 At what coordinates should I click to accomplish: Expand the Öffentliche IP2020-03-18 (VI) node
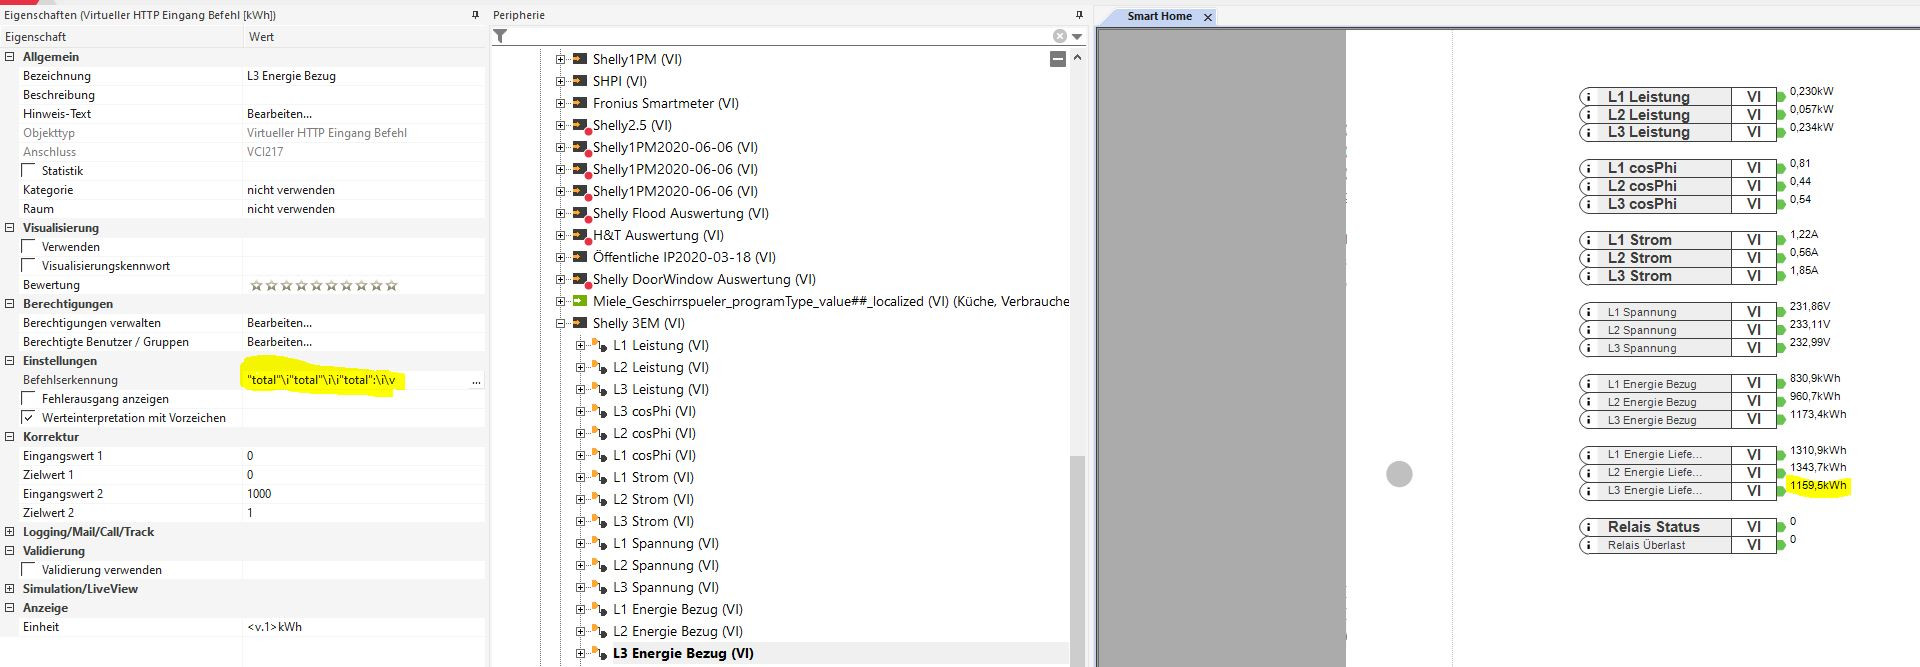point(561,257)
